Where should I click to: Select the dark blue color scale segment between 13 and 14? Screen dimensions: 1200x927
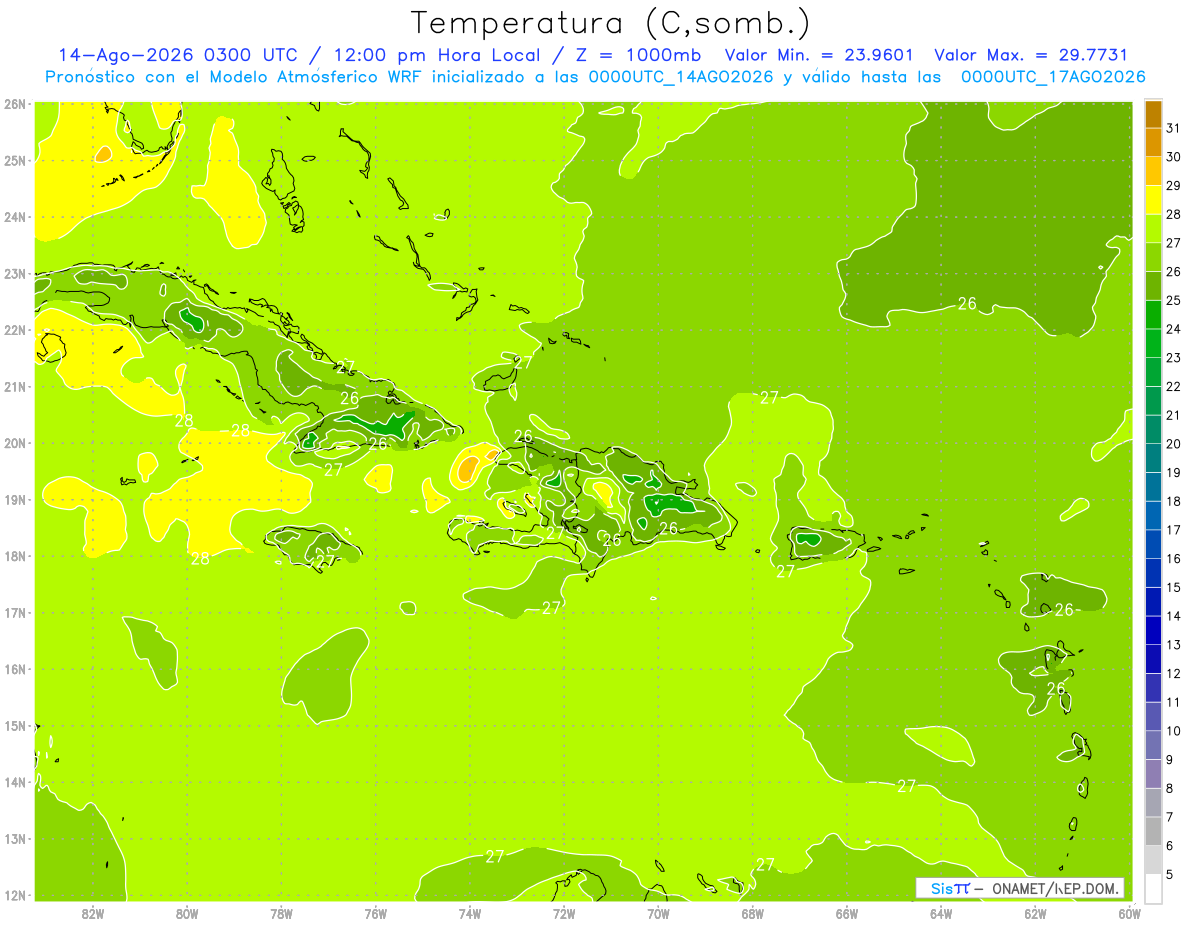[x=1153, y=630]
